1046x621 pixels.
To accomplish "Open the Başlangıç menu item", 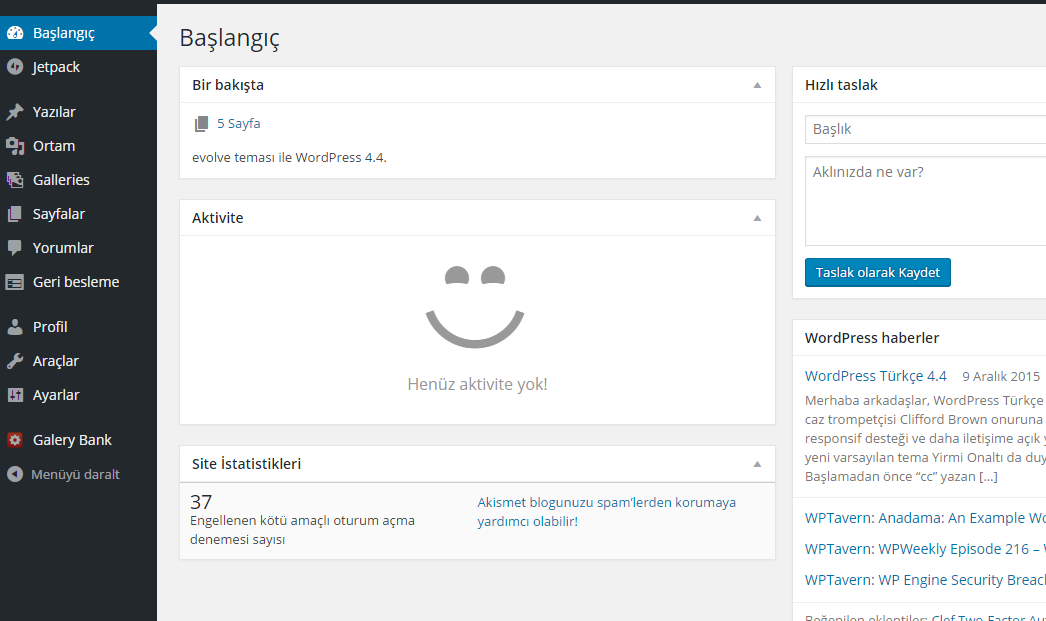I will (78, 33).
